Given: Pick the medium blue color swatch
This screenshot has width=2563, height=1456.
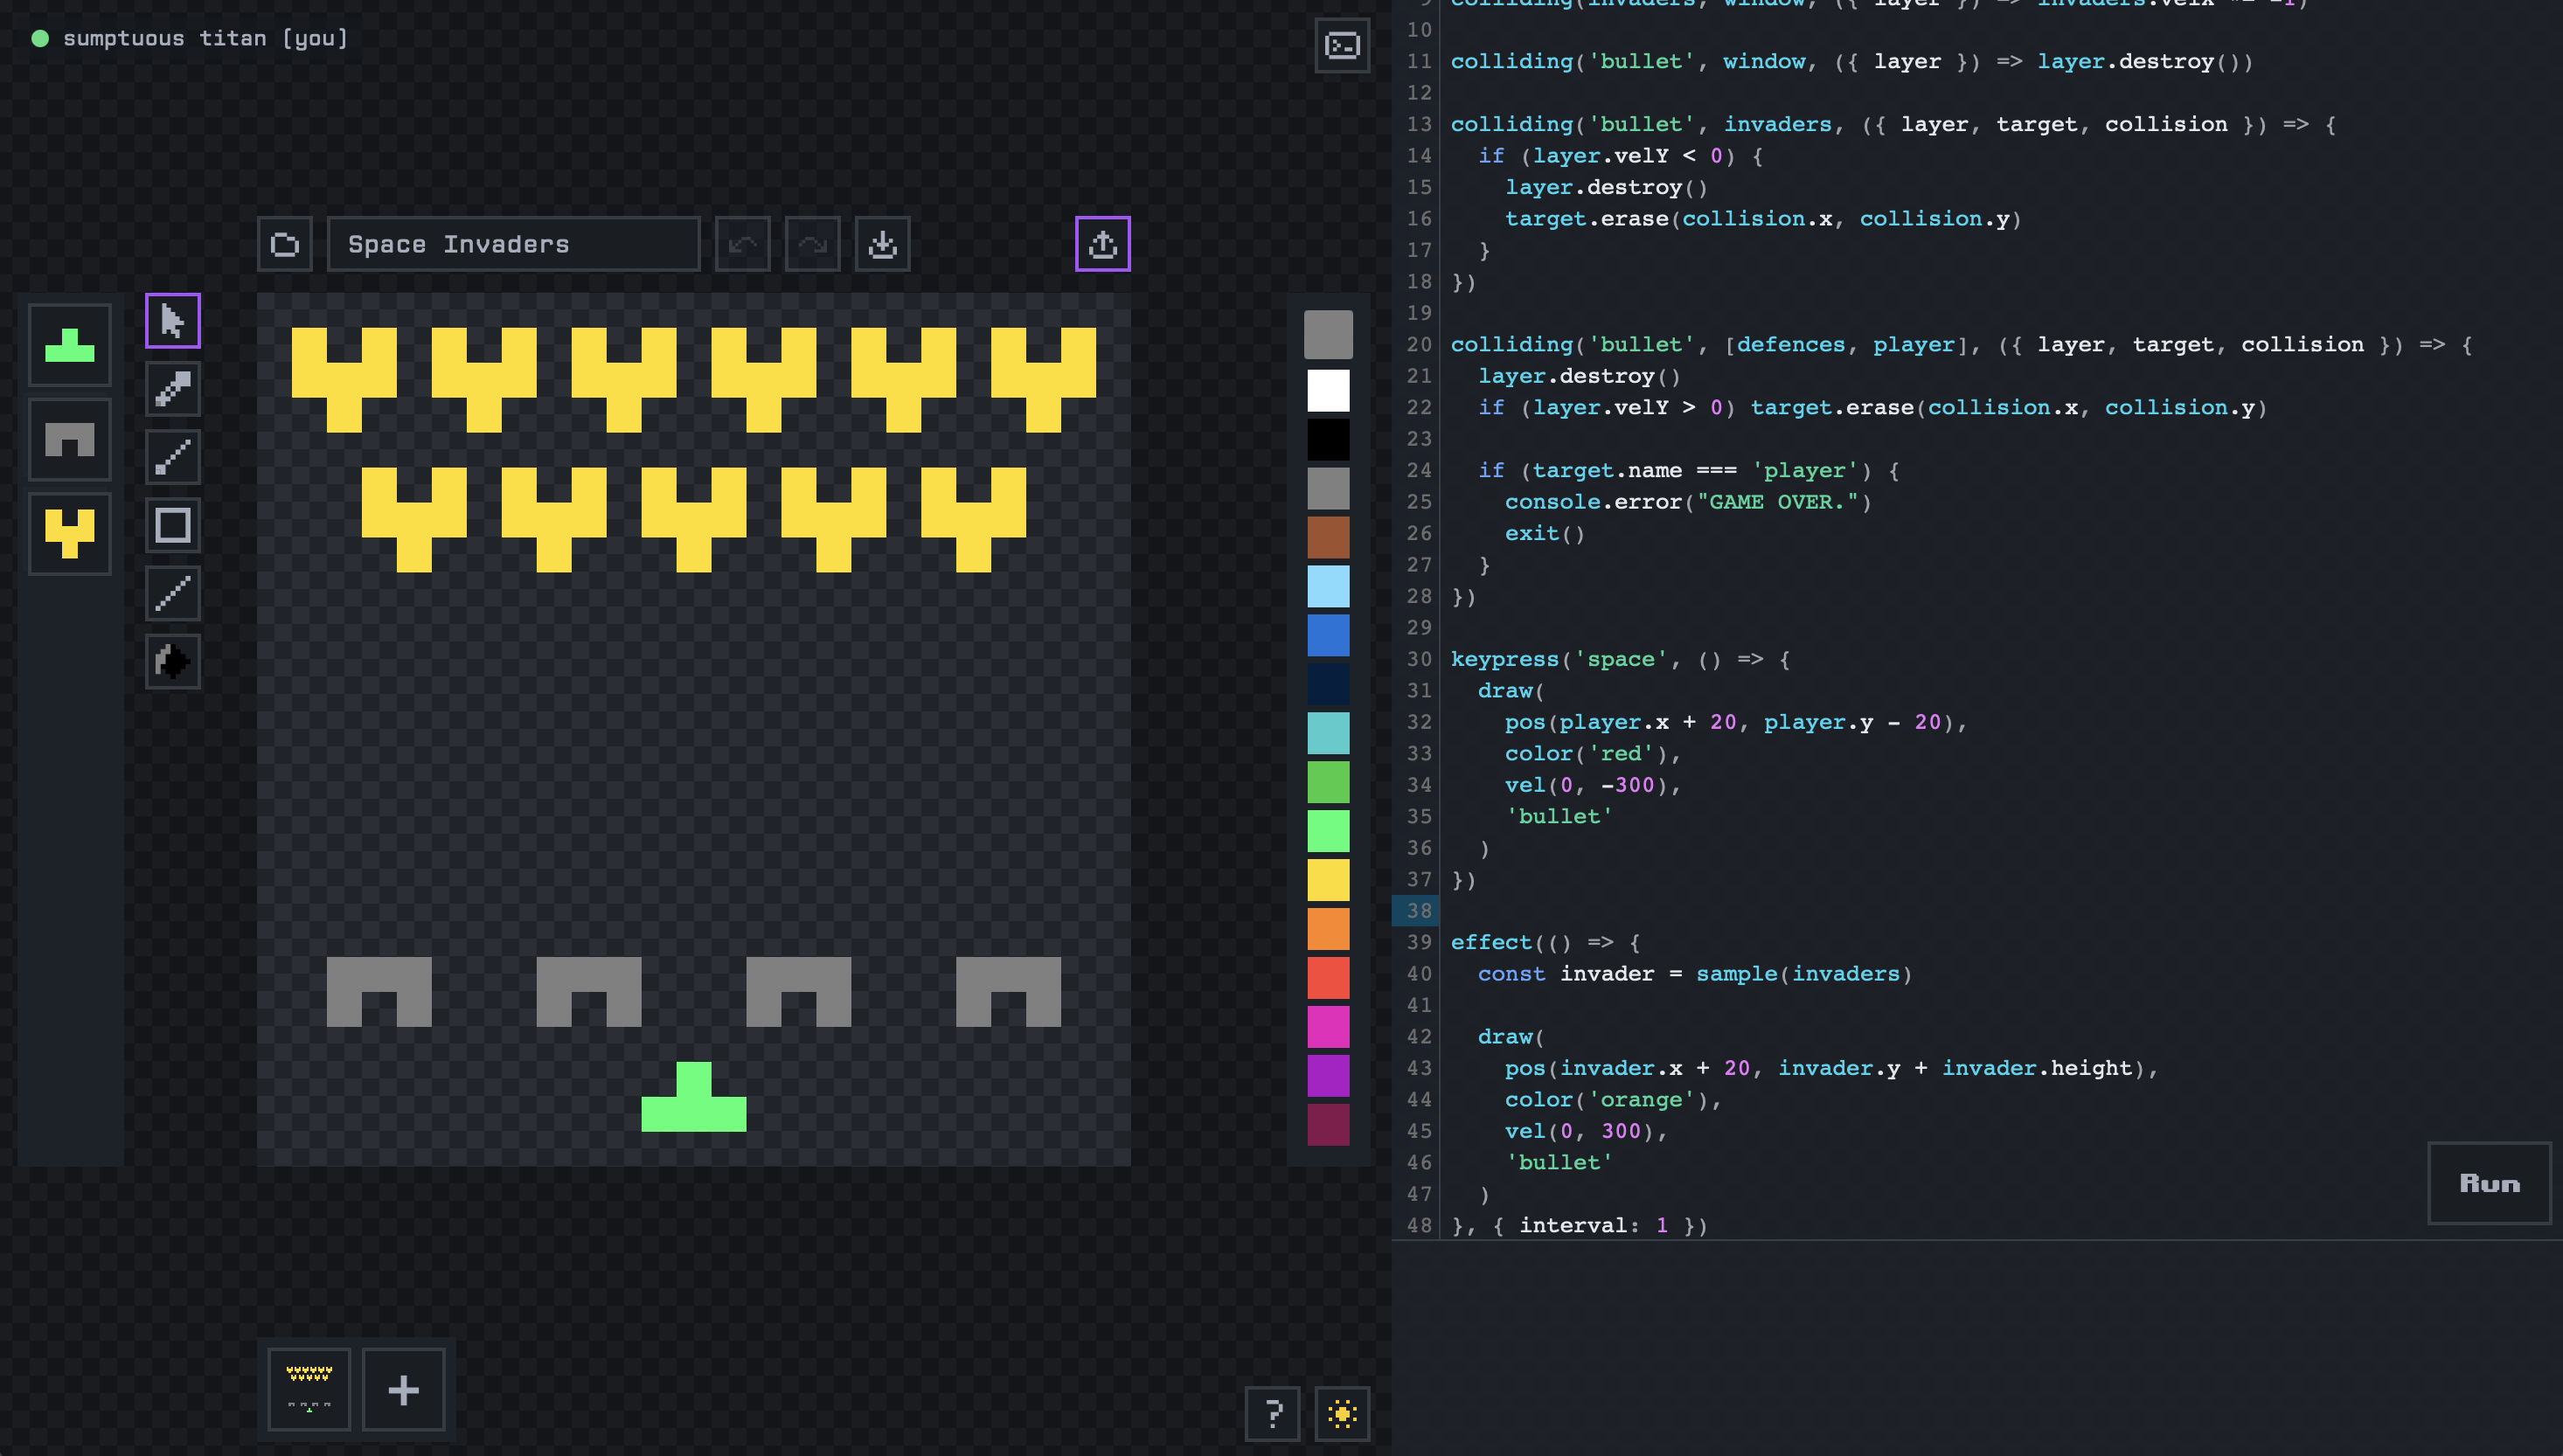Looking at the screenshot, I should tap(1328, 635).
